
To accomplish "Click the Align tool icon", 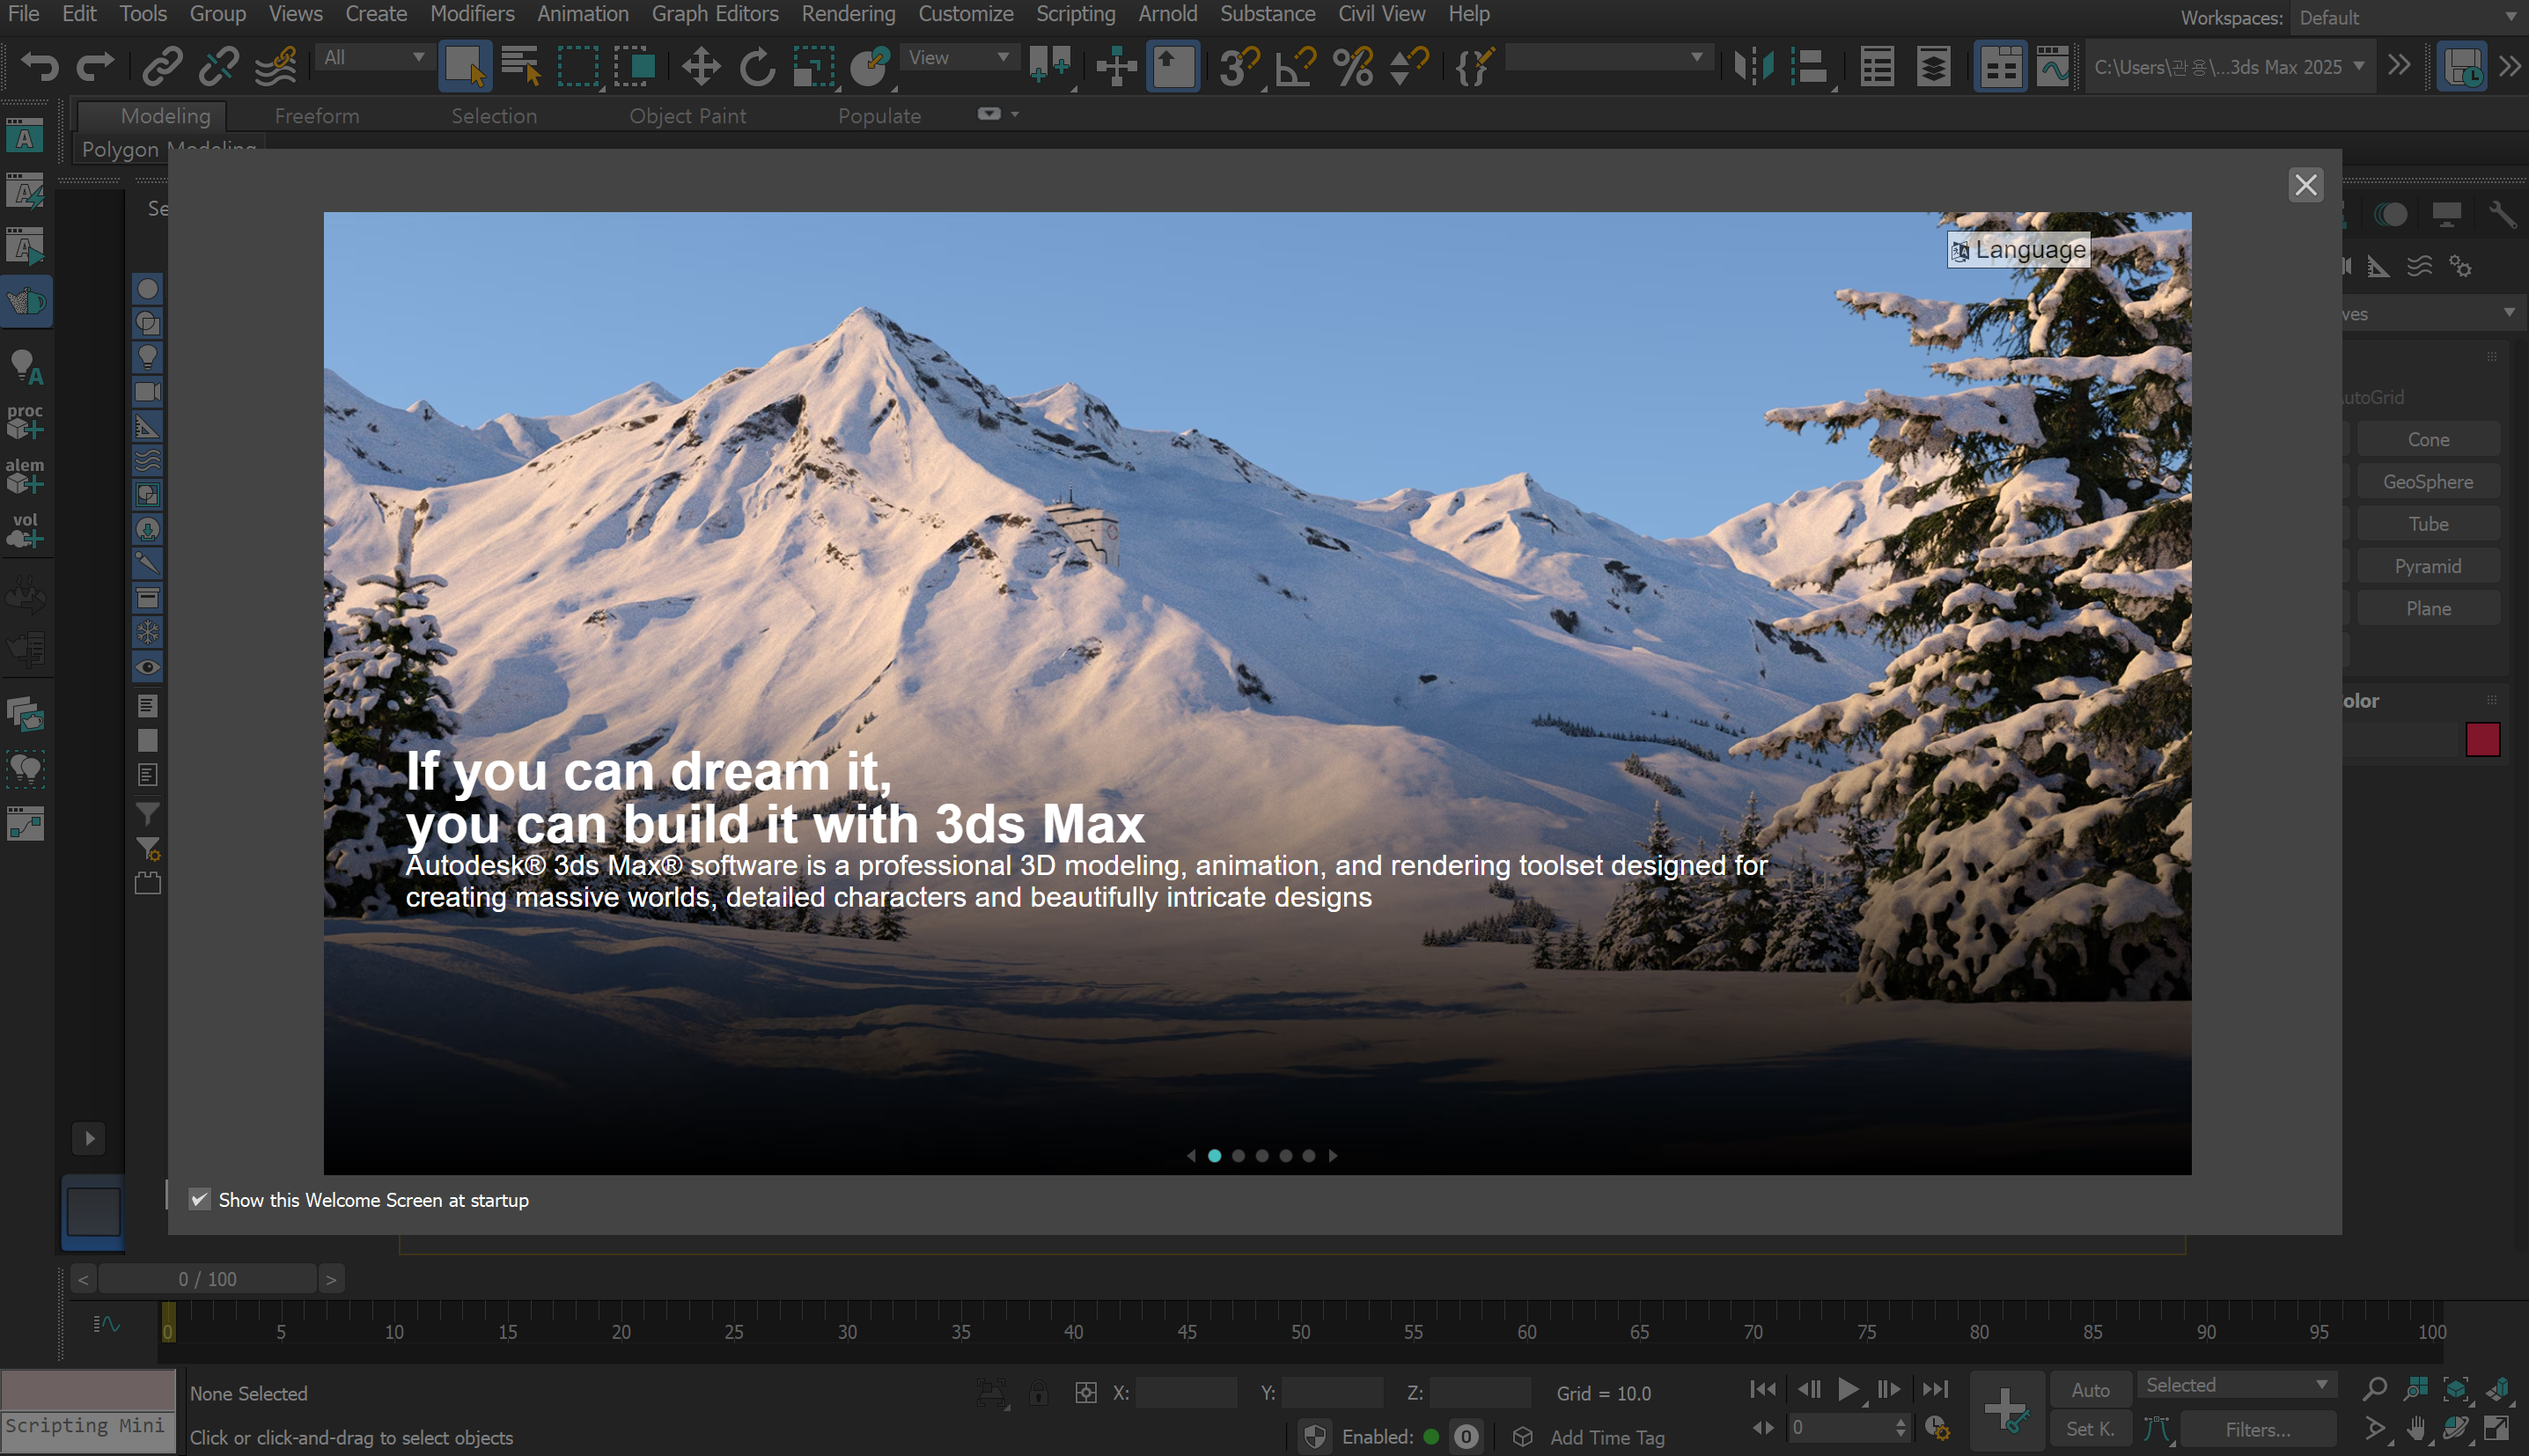I will tap(1810, 67).
